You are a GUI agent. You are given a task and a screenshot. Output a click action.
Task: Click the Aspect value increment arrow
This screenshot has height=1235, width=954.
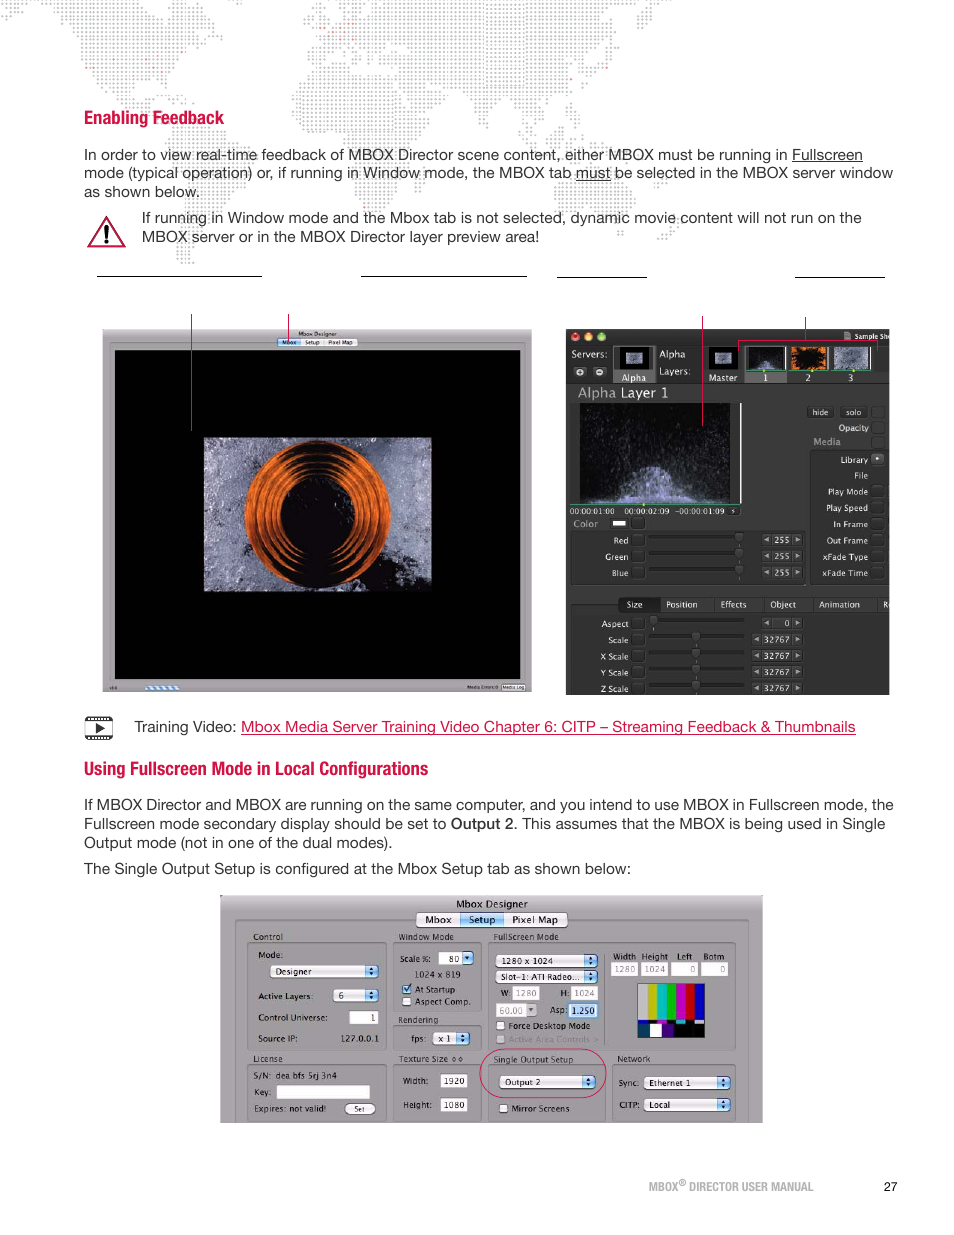click(798, 623)
